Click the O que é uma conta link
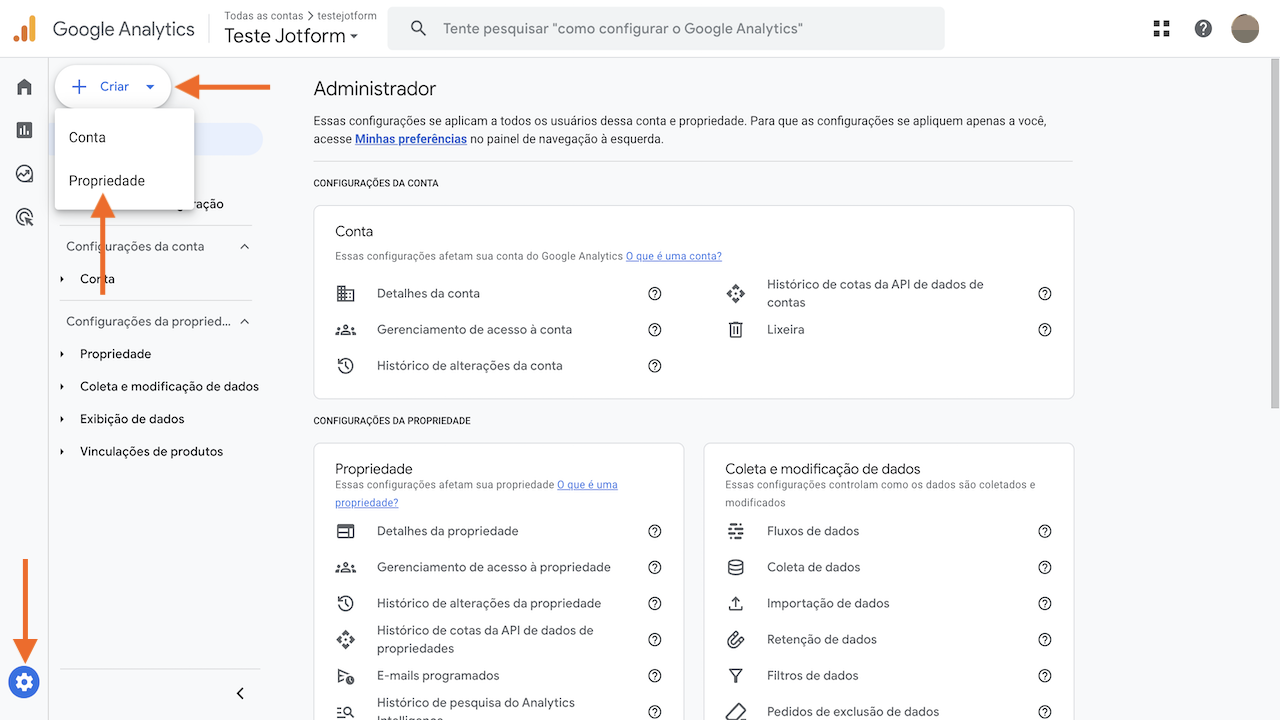1280x720 pixels. (x=673, y=255)
